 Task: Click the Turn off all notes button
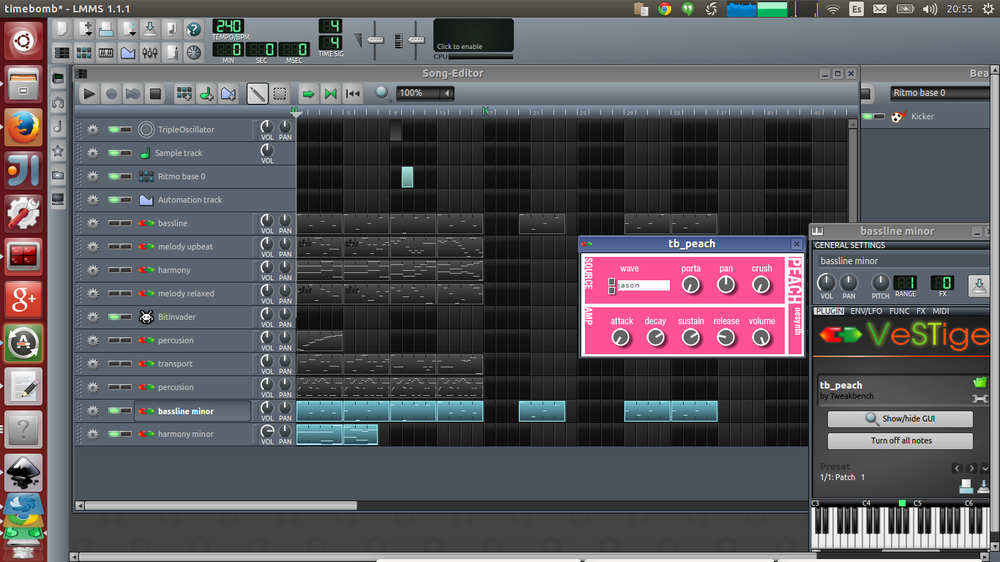coord(900,441)
